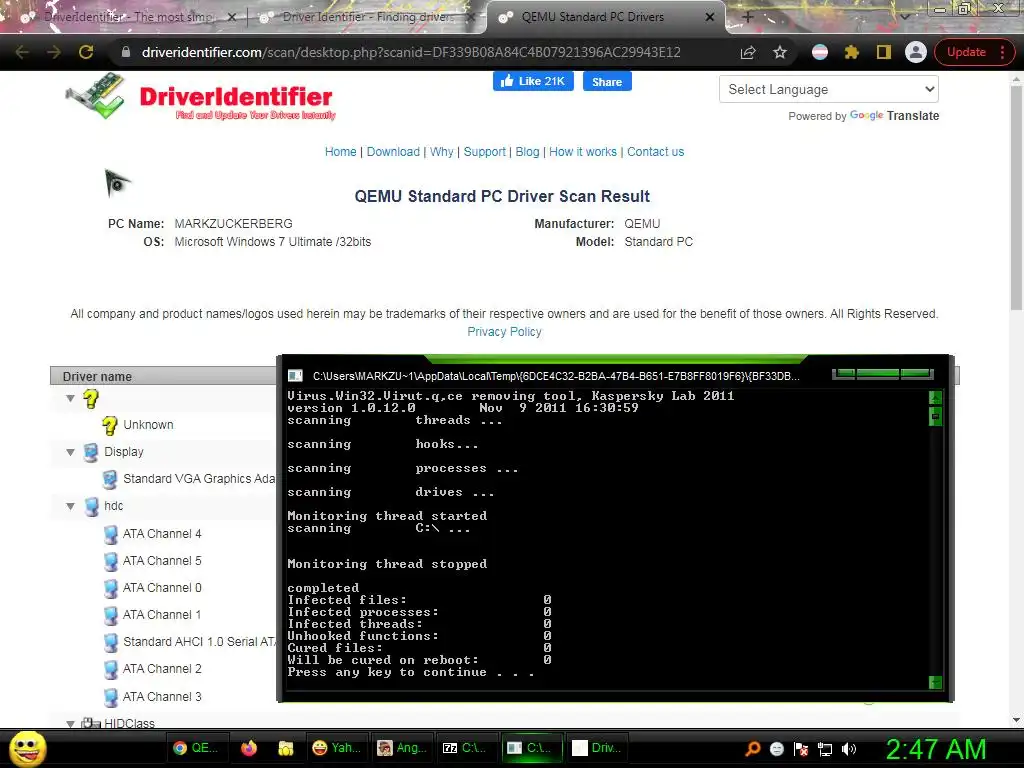Image resolution: width=1024 pixels, height=768 pixels.
Task: Click the ATA Channel 4 device icon
Action: click(110, 534)
